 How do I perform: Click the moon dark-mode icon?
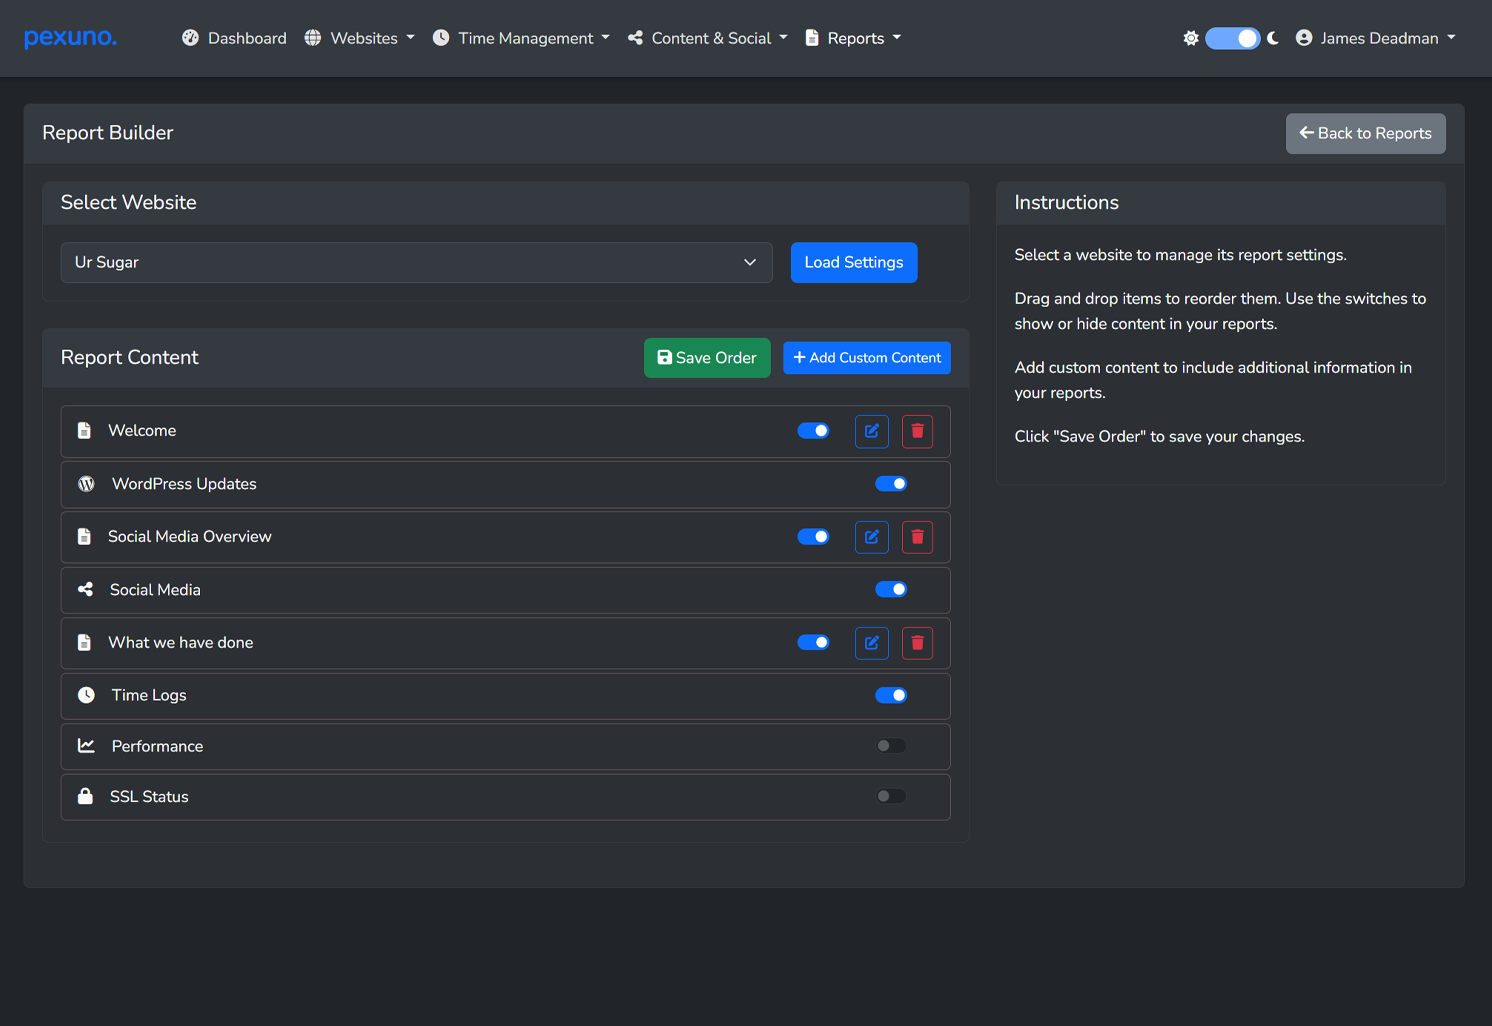pos(1273,38)
